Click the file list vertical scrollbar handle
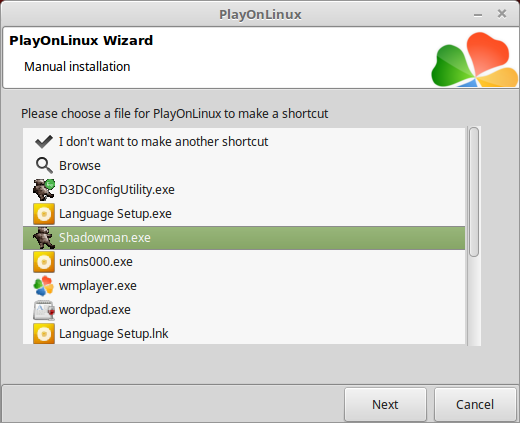 pyautogui.click(x=474, y=192)
